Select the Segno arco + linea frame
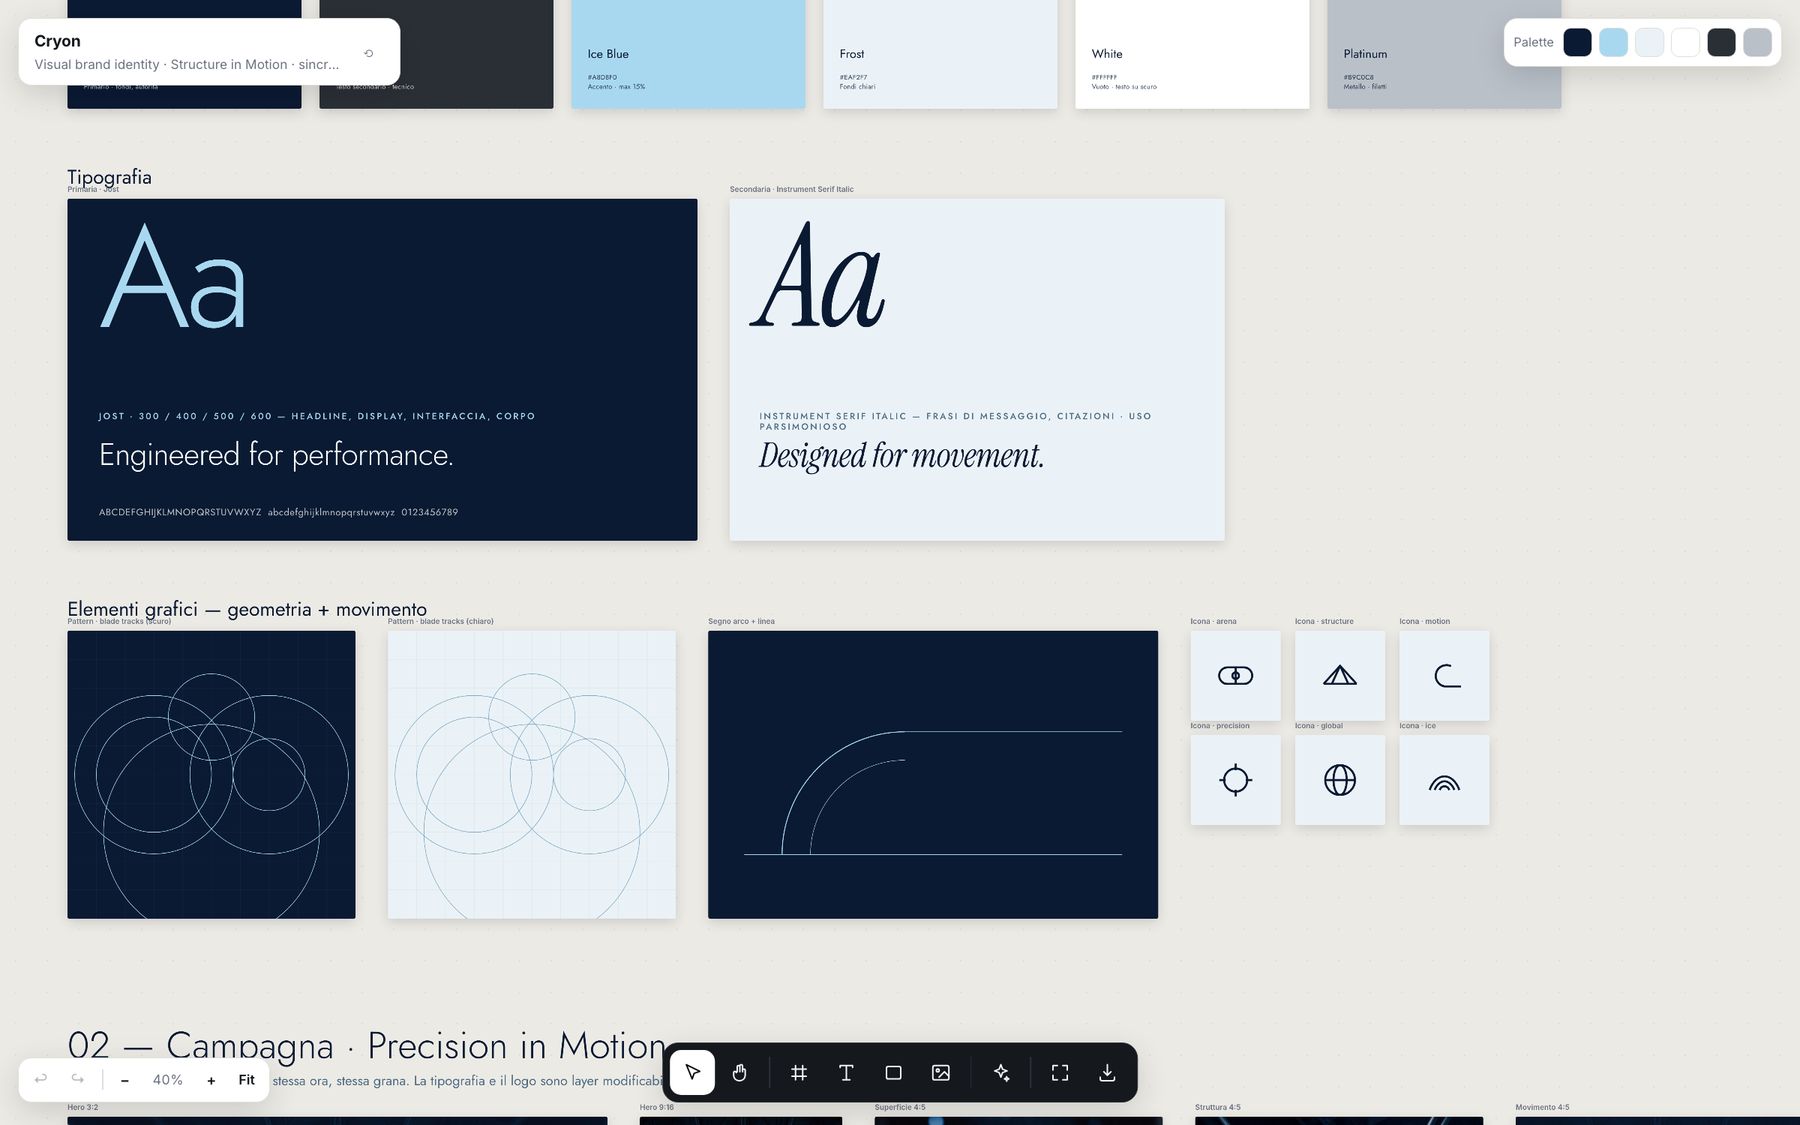The height and width of the screenshot is (1125, 1800). (933, 775)
